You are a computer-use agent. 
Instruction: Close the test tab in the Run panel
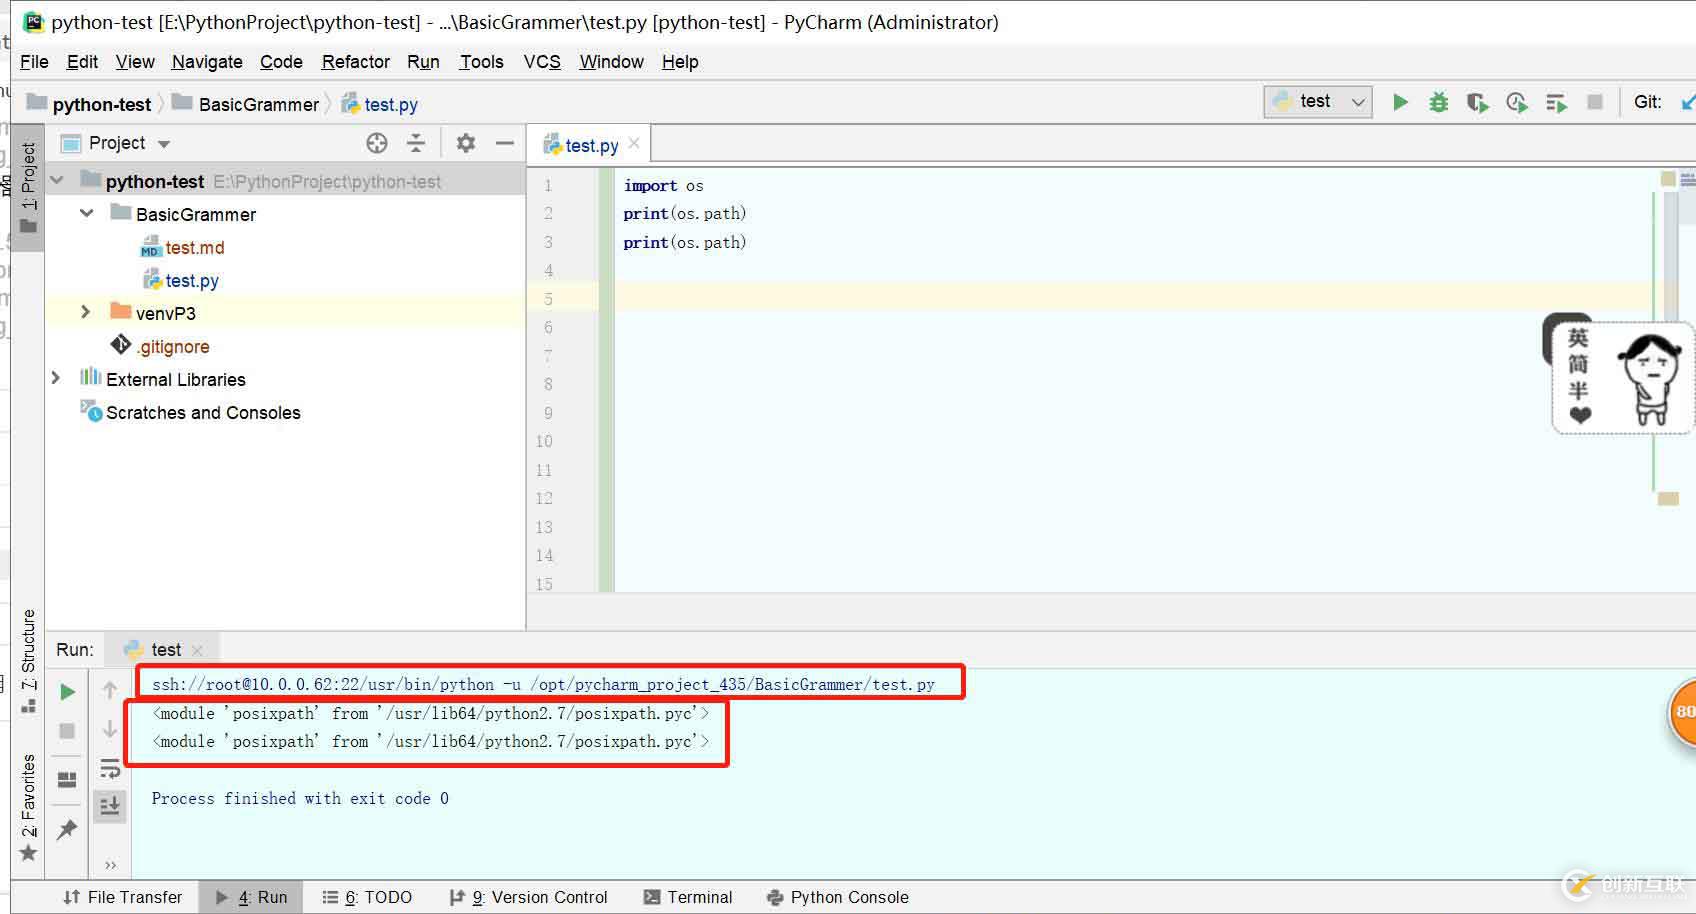pos(197,650)
